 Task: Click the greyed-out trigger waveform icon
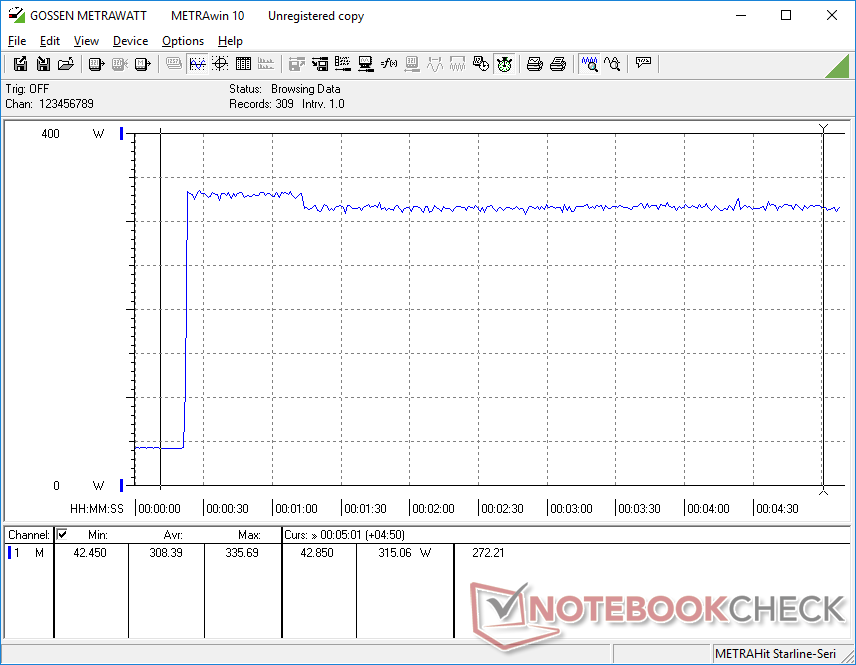pos(435,64)
